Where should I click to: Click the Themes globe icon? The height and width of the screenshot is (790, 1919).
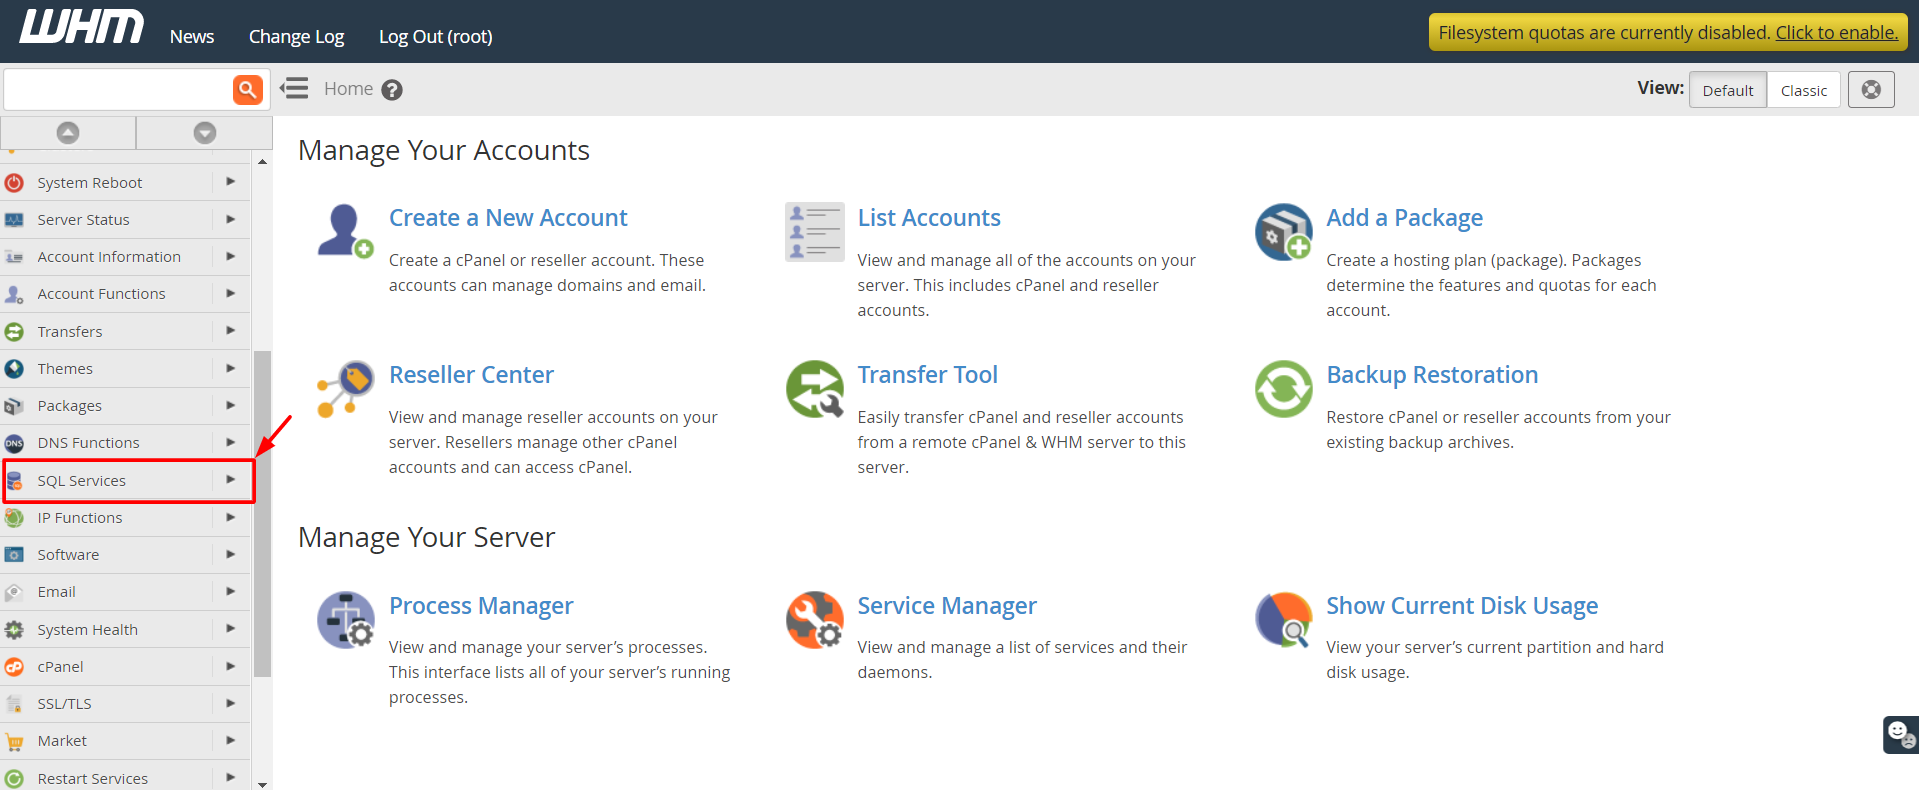(x=14, y=369)
